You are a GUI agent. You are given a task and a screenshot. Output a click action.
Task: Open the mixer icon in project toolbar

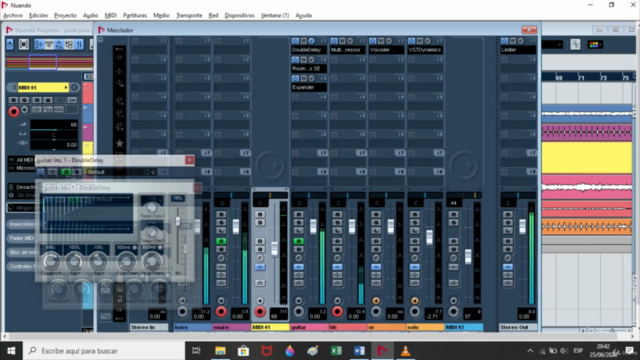pyautogui.click(x=79, y=44)
